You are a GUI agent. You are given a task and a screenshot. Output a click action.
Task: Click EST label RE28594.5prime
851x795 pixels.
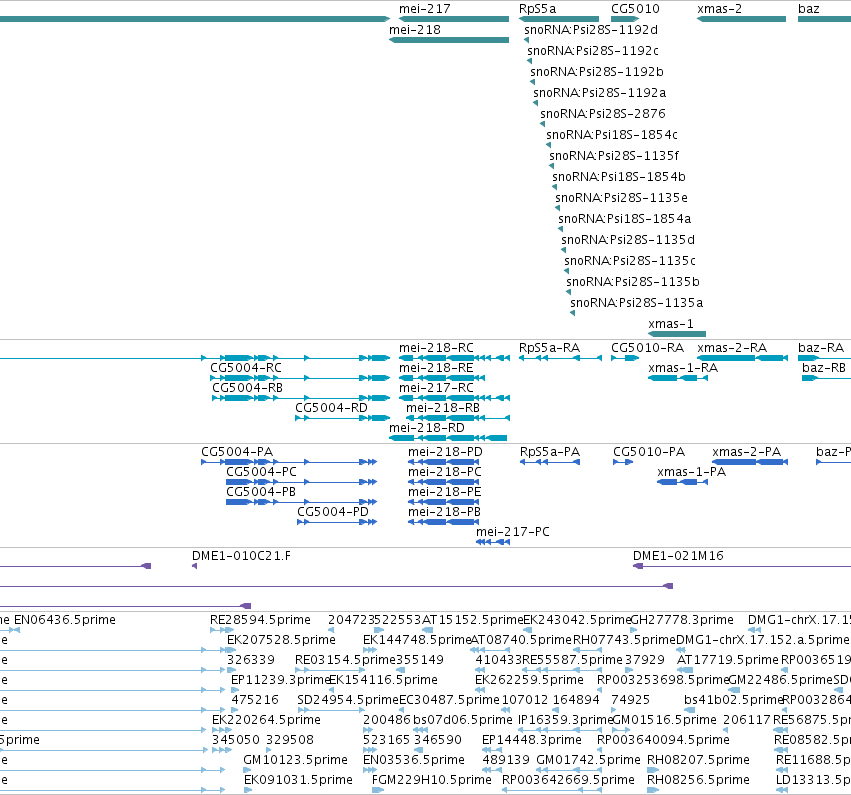pos(261,620)
